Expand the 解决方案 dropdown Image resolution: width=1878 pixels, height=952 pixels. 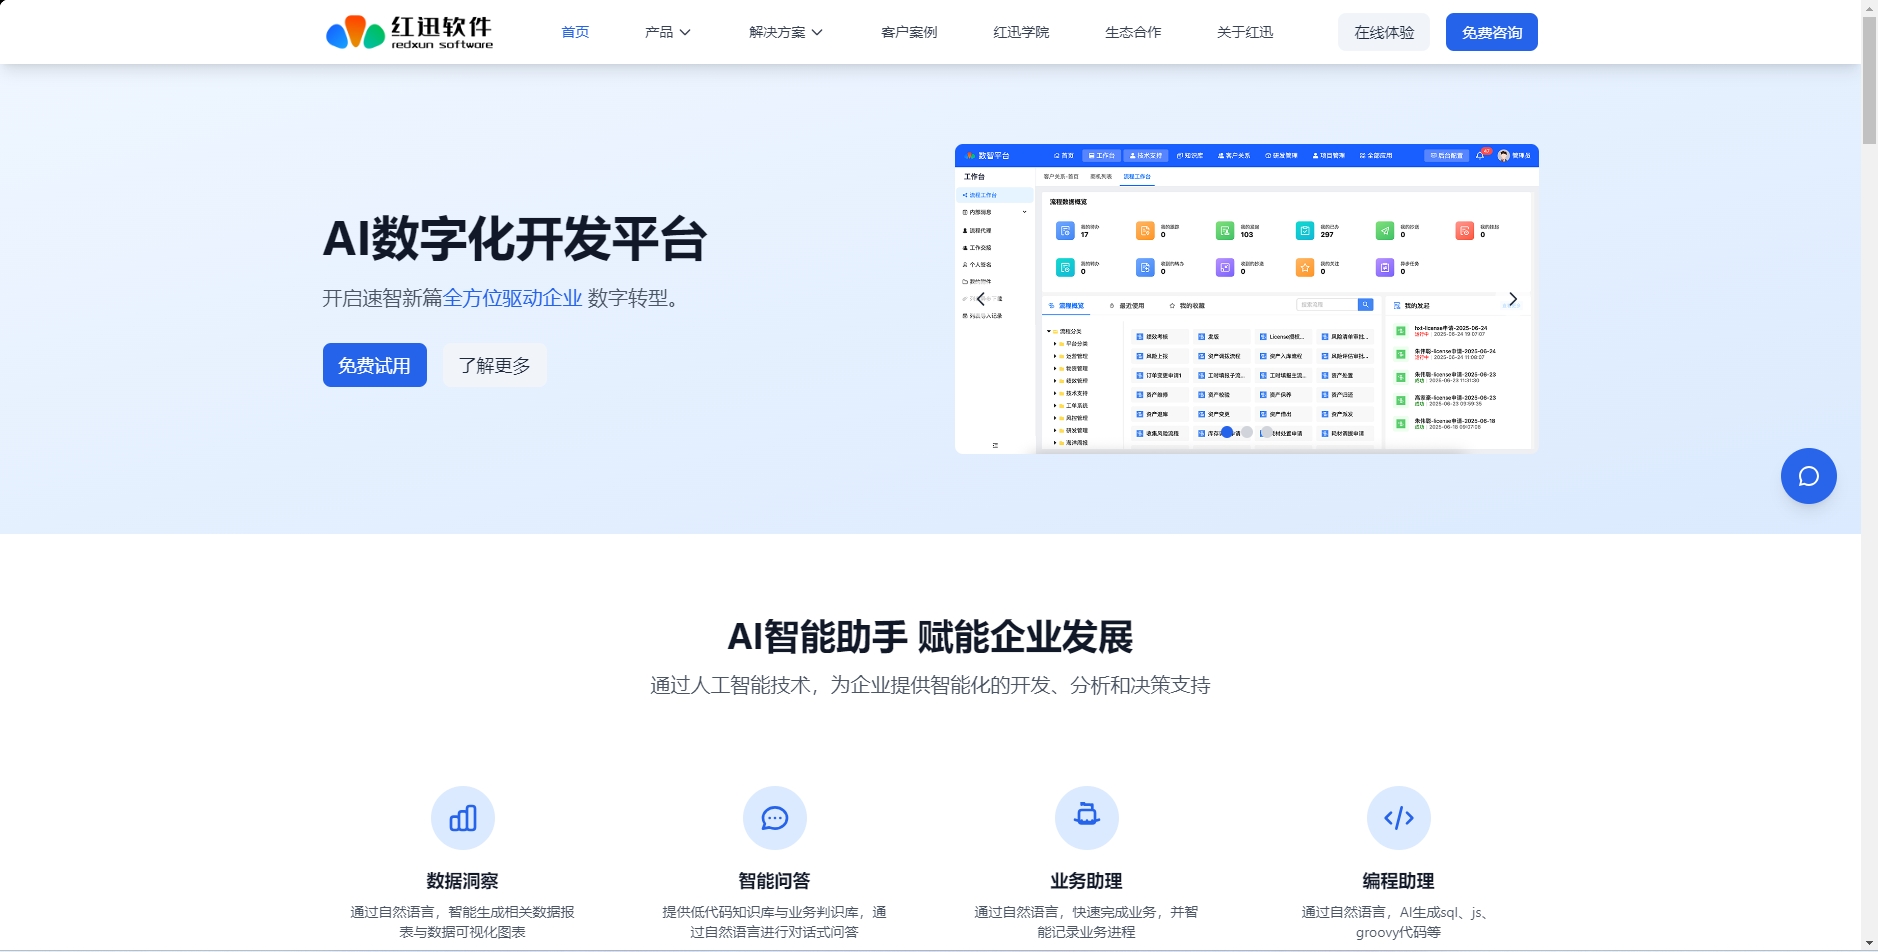(784, 31)
